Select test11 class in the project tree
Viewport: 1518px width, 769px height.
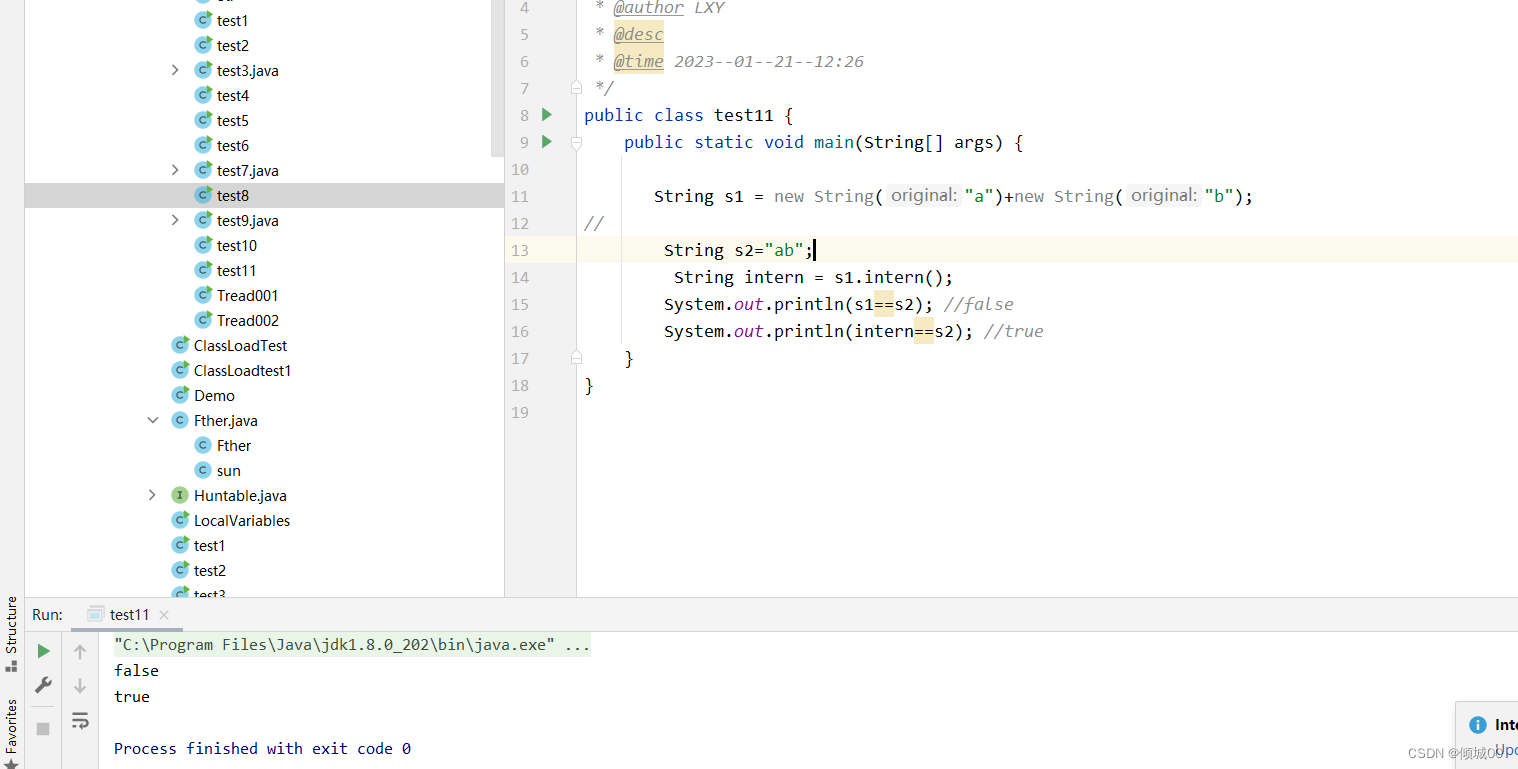tap(237, 270)
